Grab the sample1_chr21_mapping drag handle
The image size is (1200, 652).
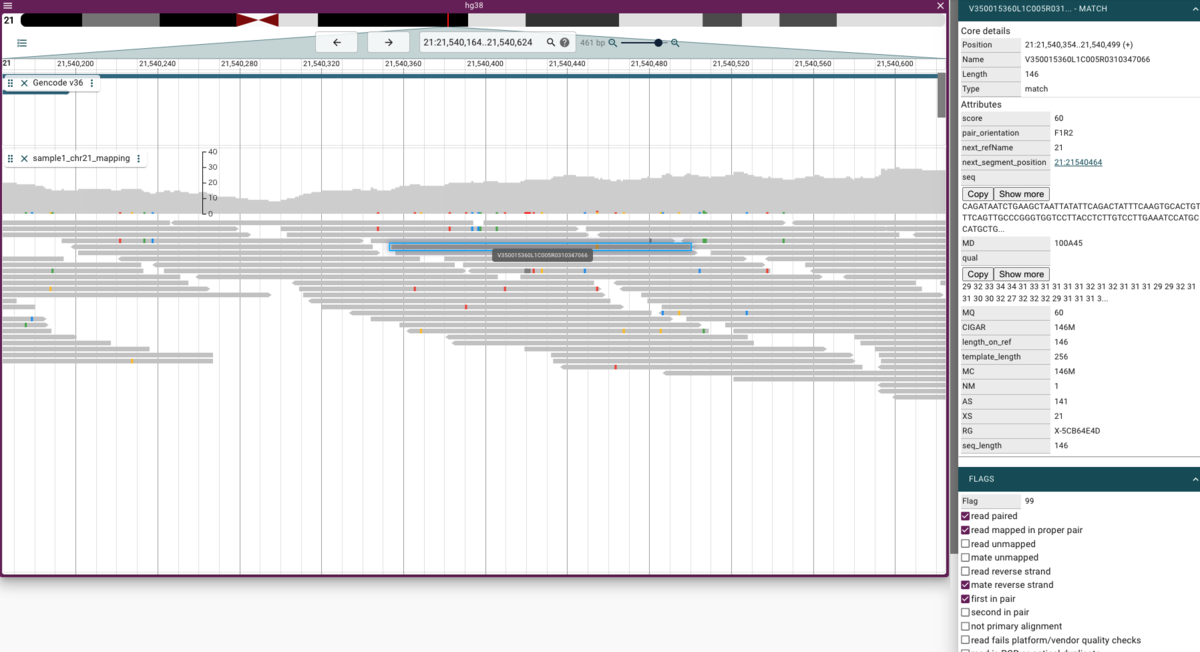click(11, 158)
